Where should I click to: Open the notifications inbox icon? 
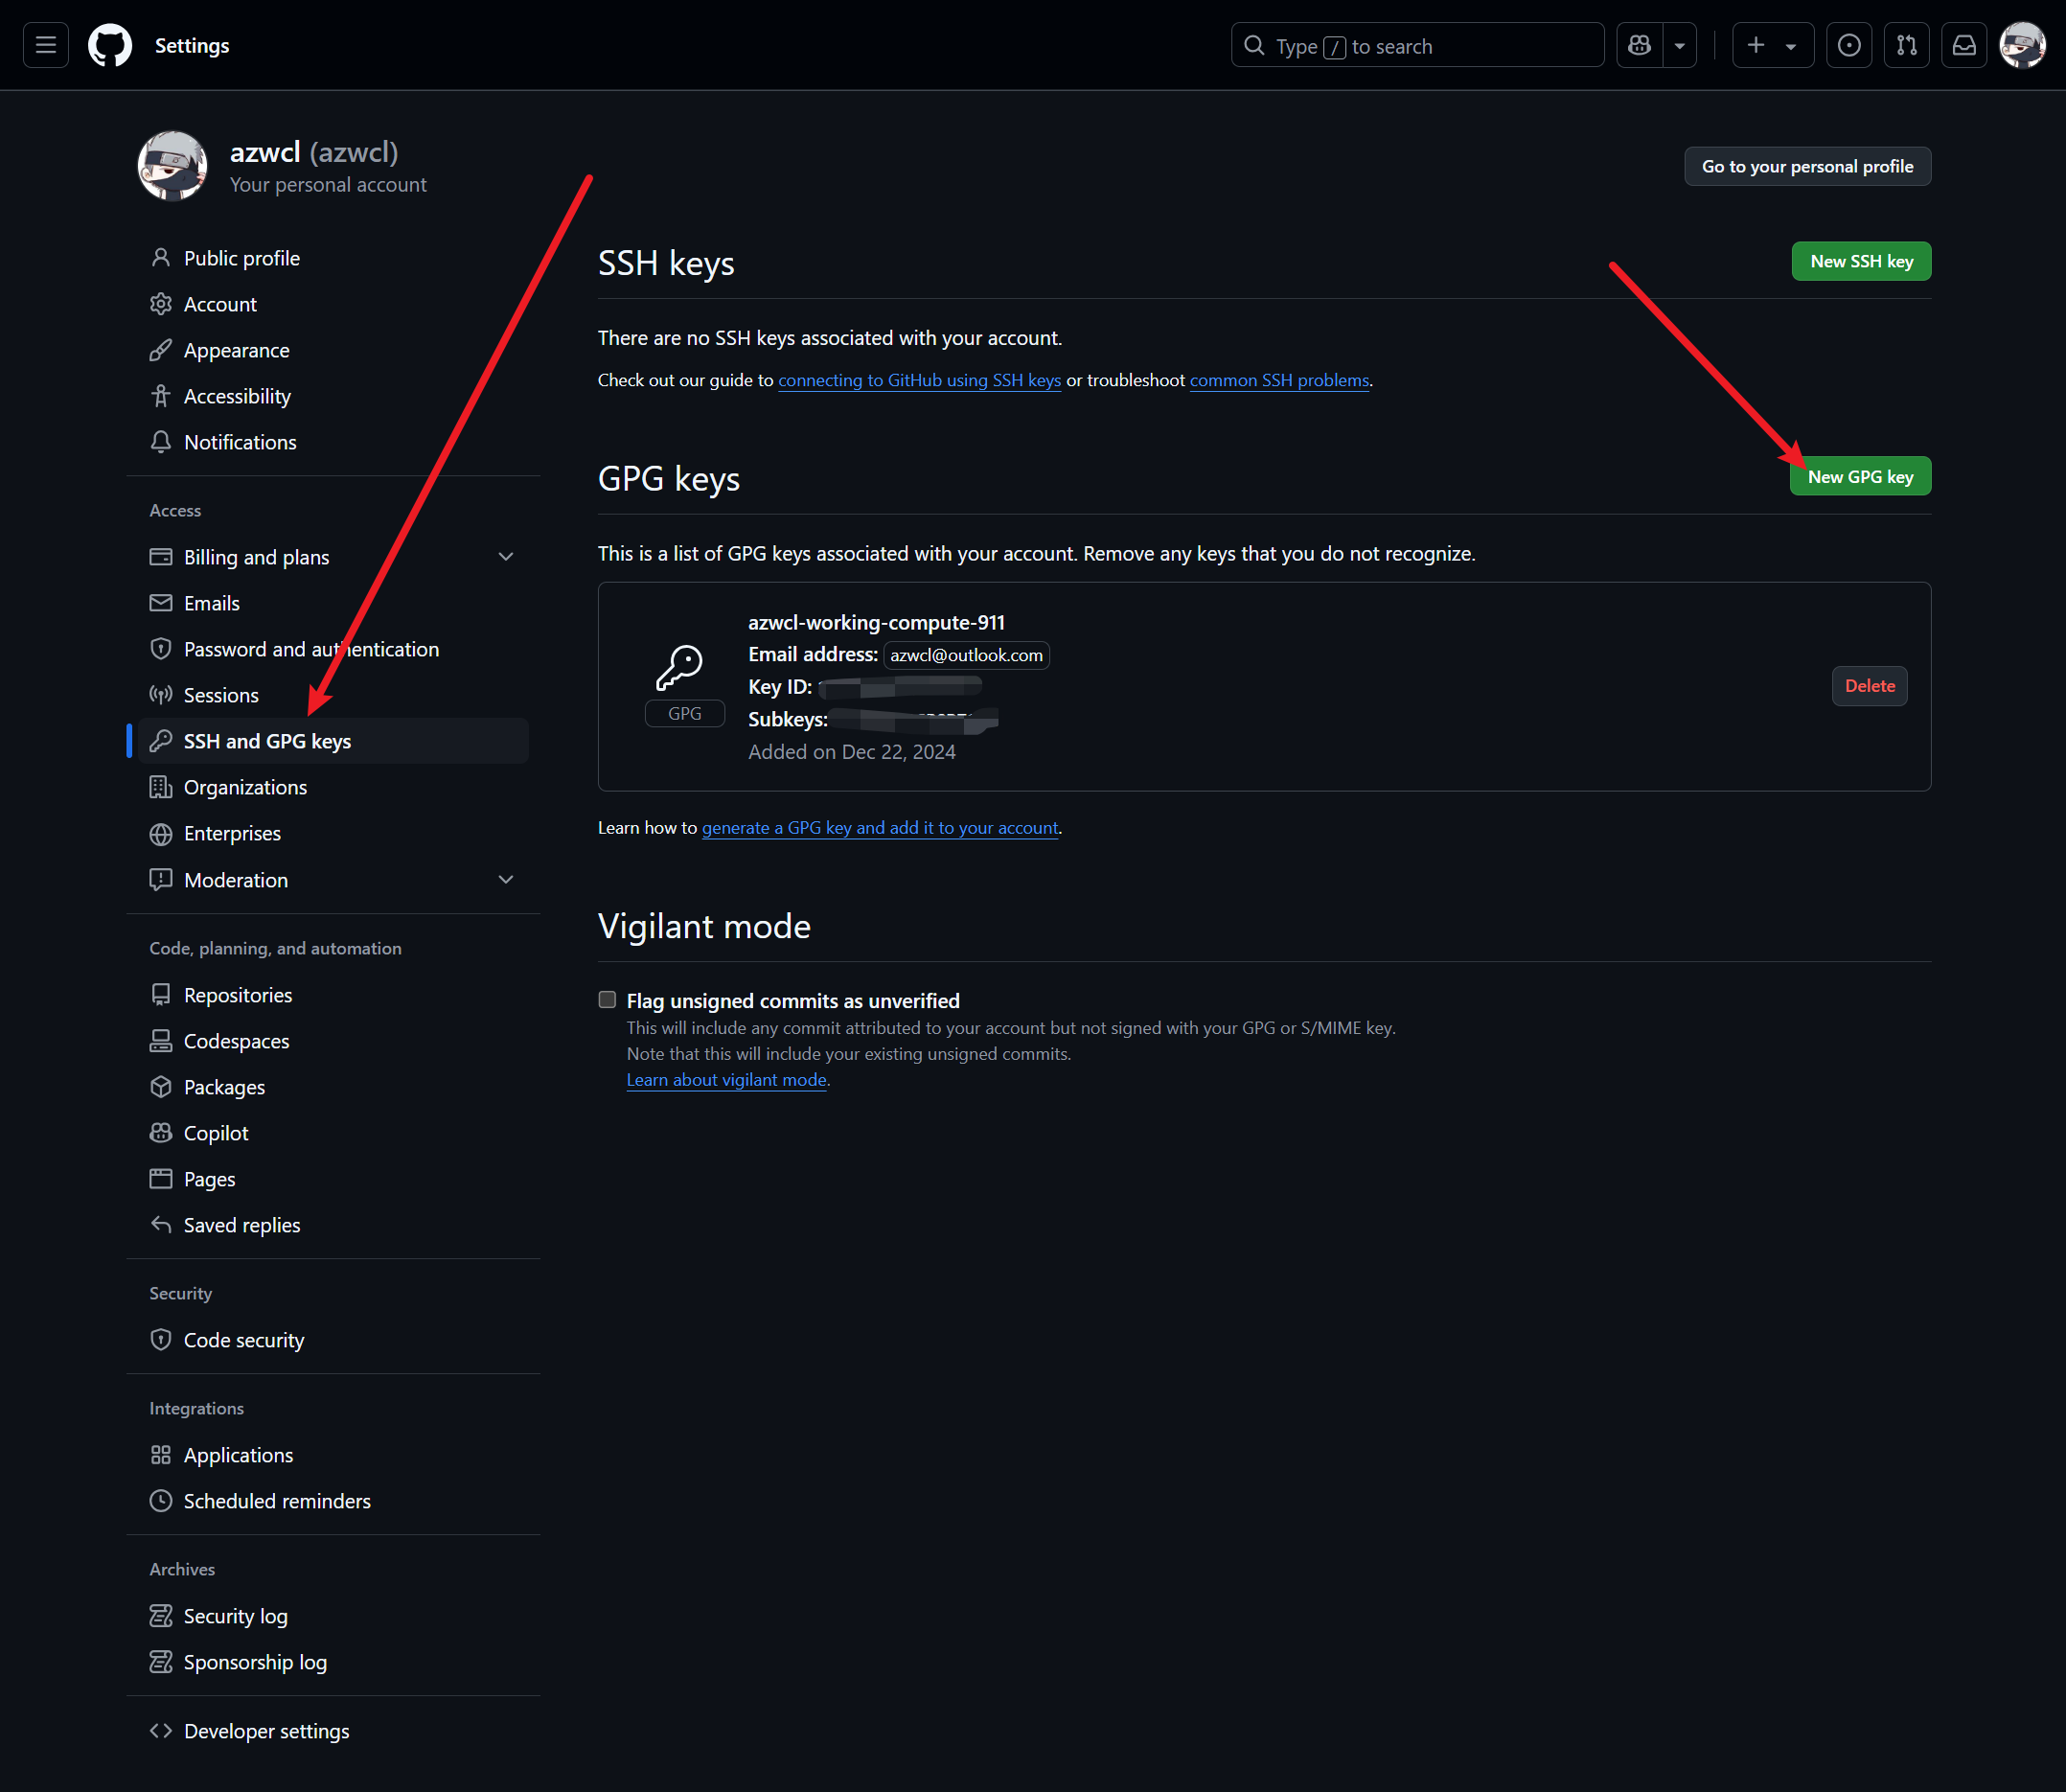[1964, 45]
